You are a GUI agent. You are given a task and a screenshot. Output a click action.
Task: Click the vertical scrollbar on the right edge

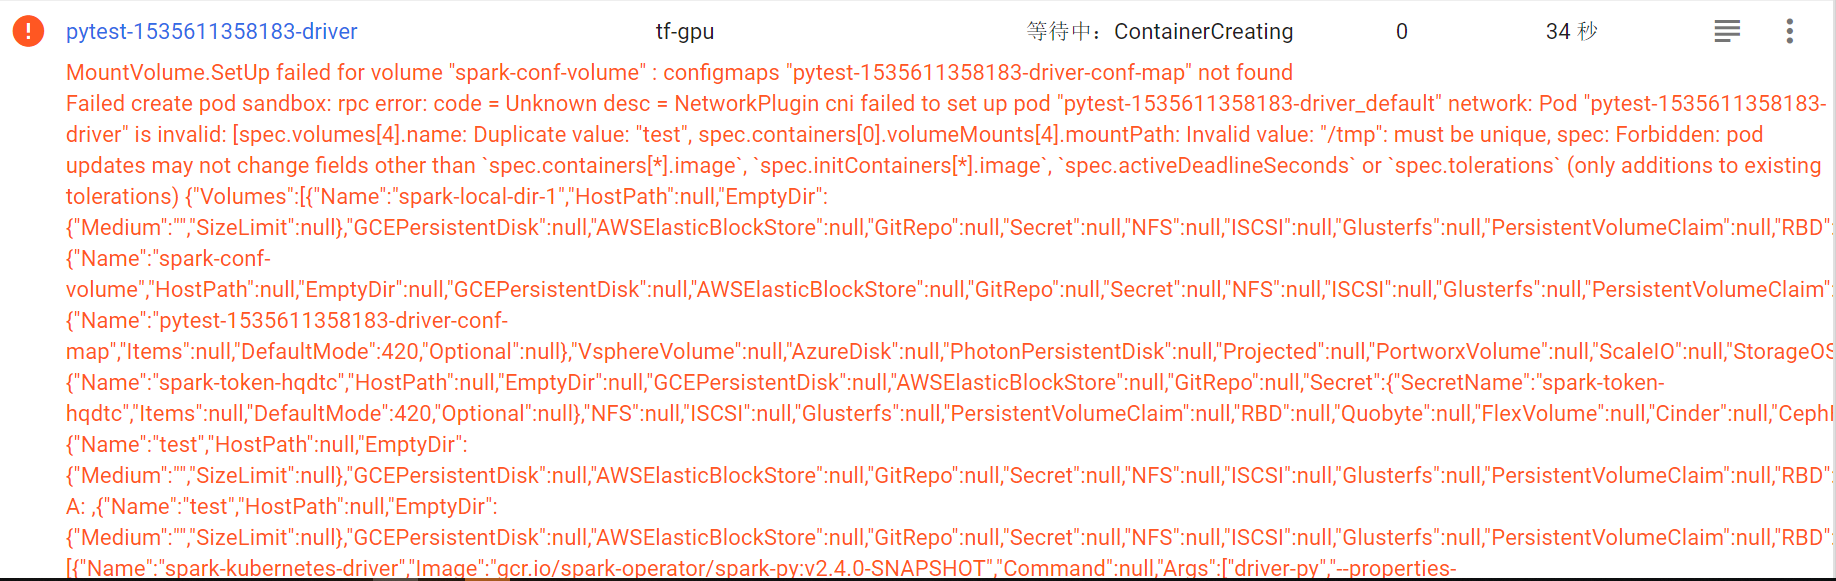coord(1831,290)
